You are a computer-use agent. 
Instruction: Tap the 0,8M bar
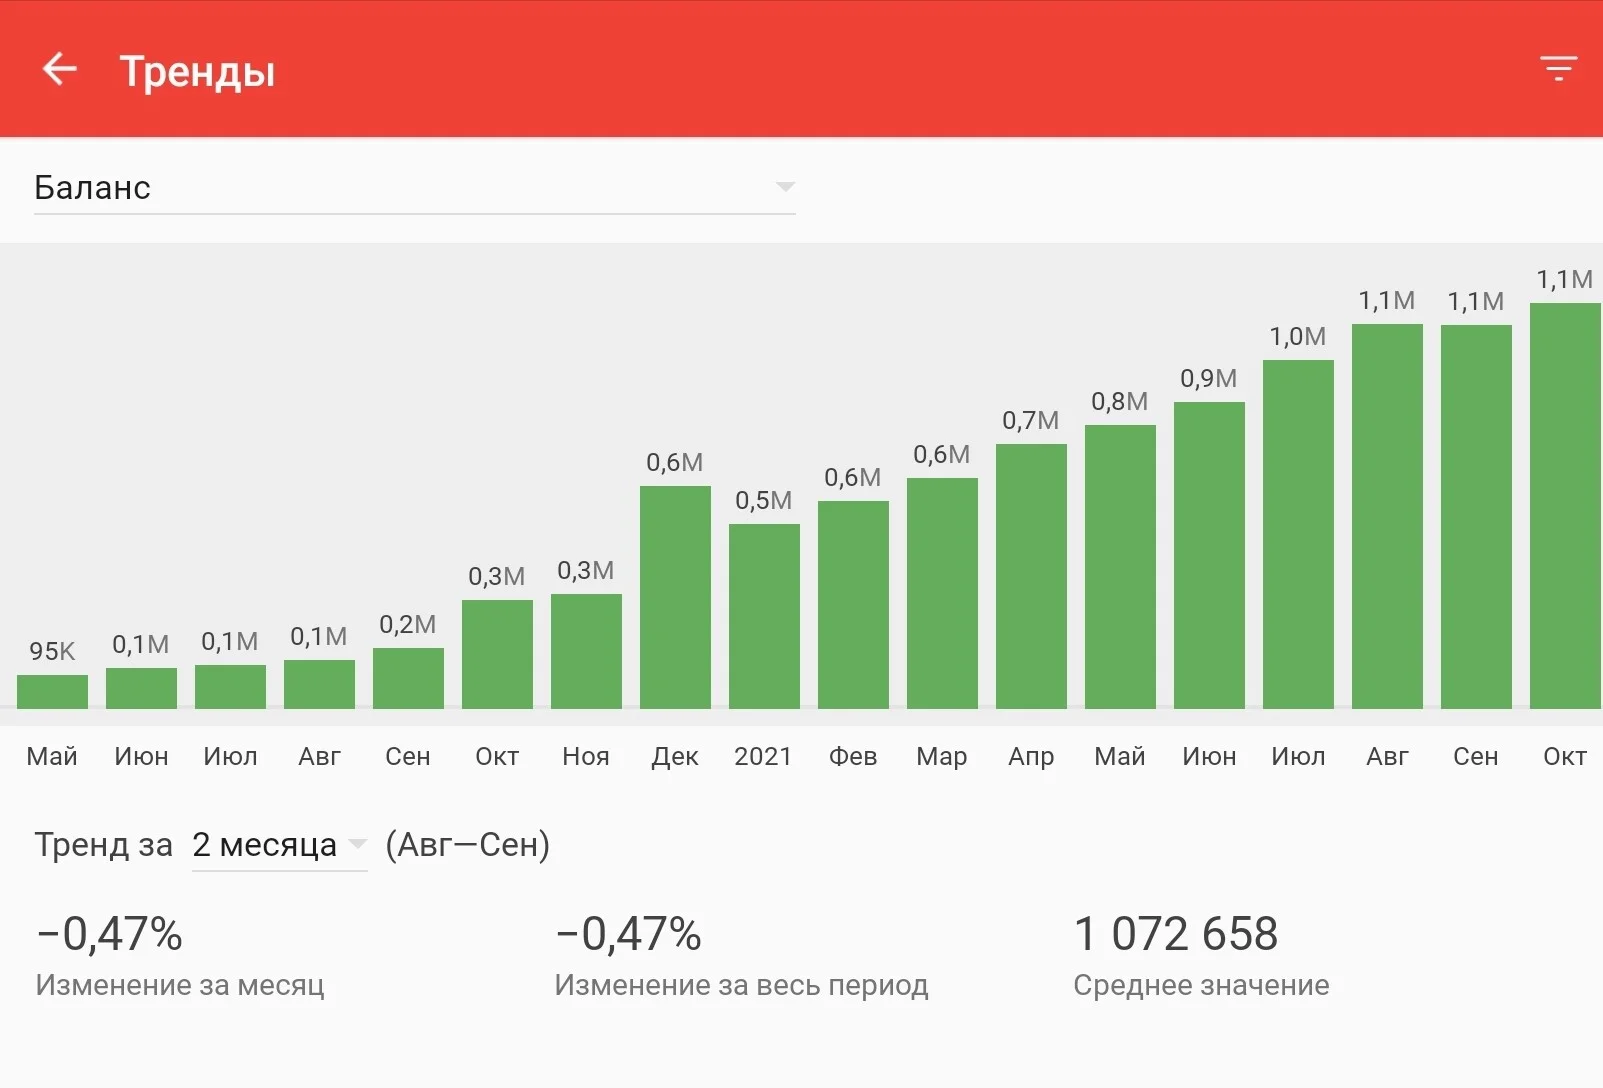pyautogui.click(x=1120, y=567)
